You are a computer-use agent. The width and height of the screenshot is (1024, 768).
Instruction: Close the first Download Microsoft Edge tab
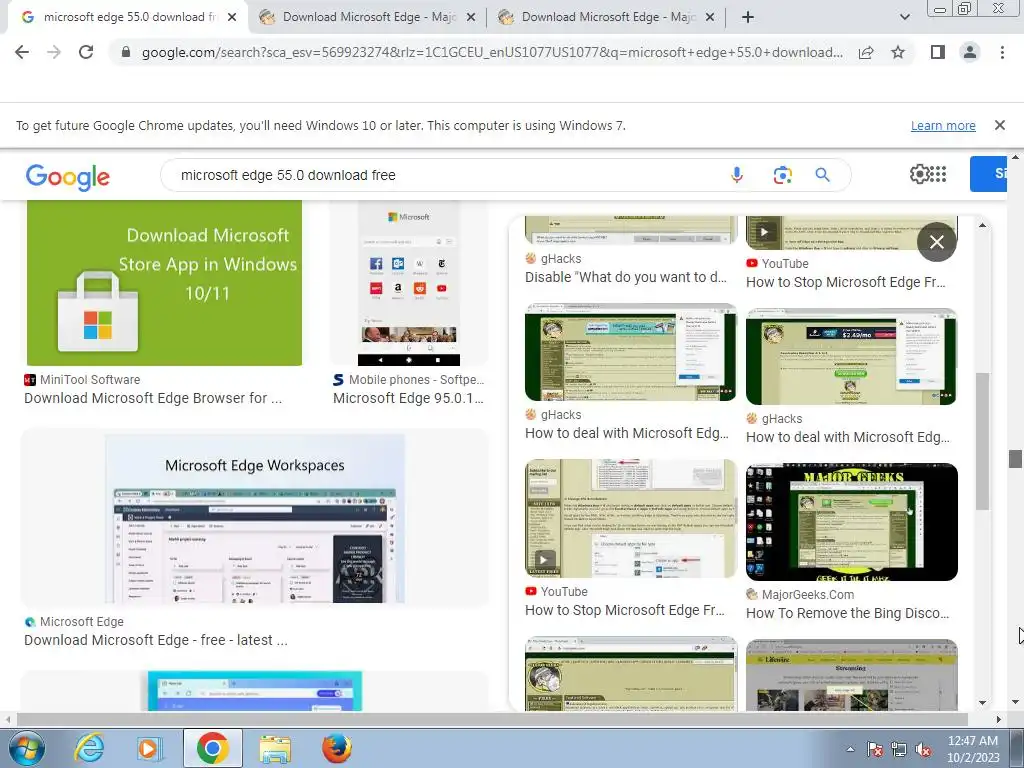[x=470, y=18]
